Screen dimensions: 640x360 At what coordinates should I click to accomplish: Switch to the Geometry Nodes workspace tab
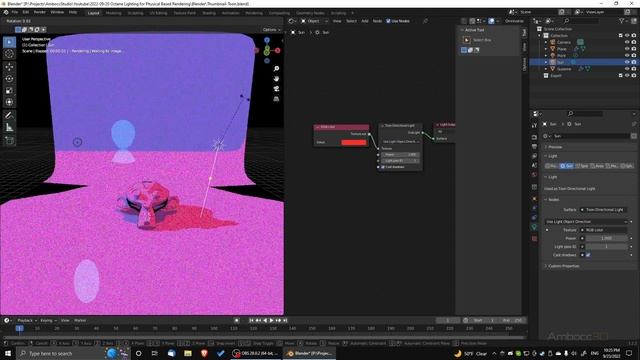click(310, 13)
